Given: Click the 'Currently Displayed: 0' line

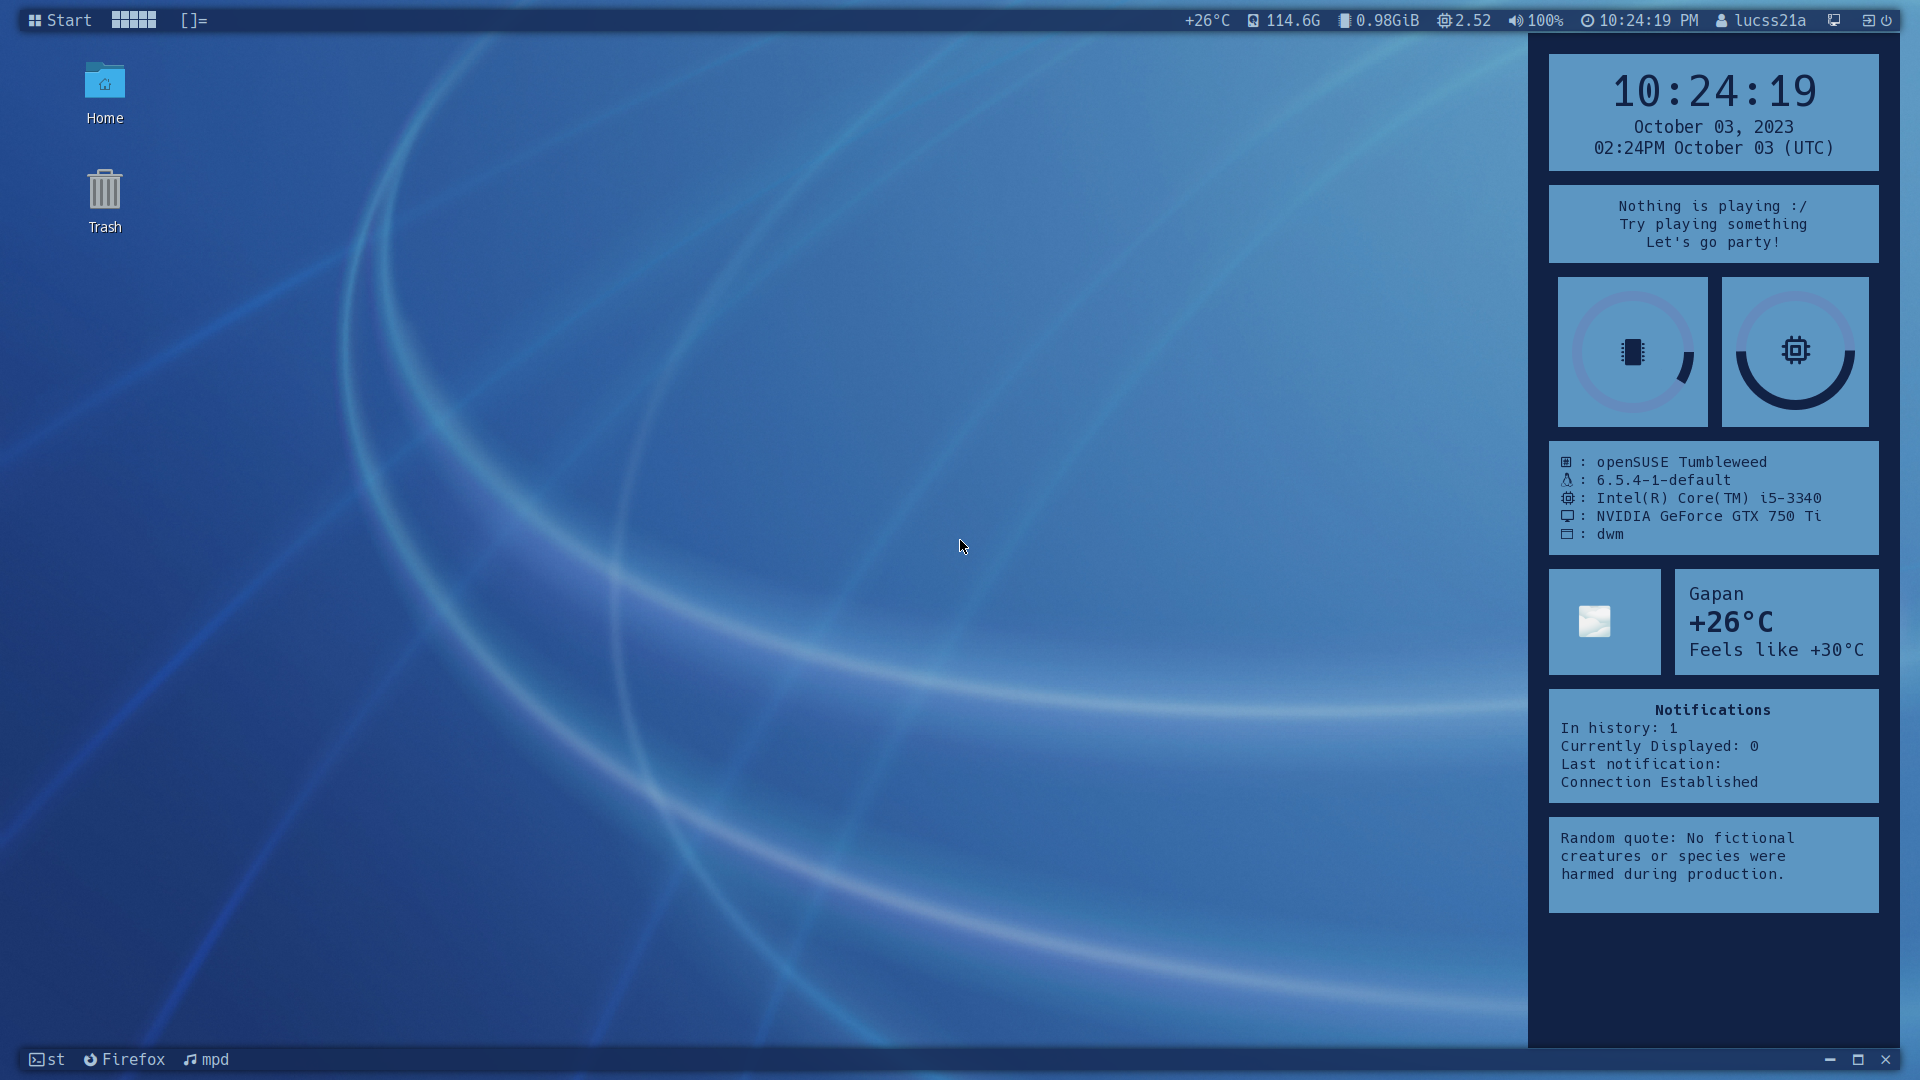Looking at the screenshot, I should coord(1659,746).
